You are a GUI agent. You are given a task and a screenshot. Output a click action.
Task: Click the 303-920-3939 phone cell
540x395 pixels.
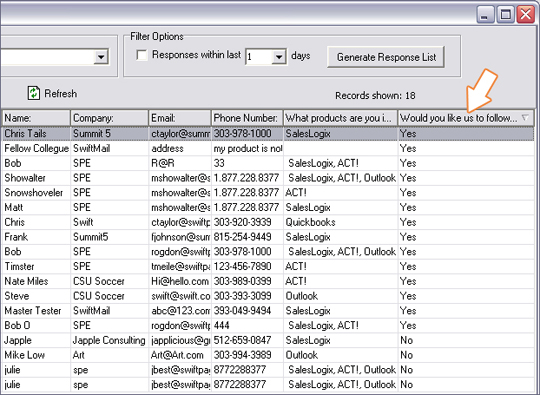pos(247,222)
